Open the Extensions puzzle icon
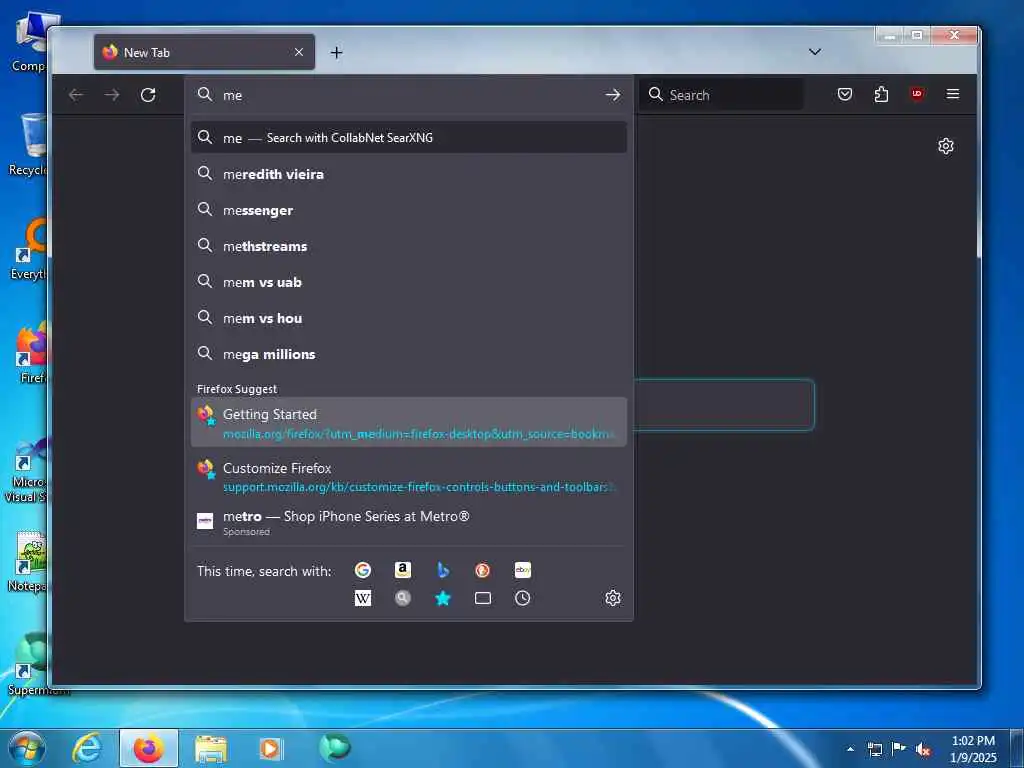1024x768 pixels. [881, 94]
